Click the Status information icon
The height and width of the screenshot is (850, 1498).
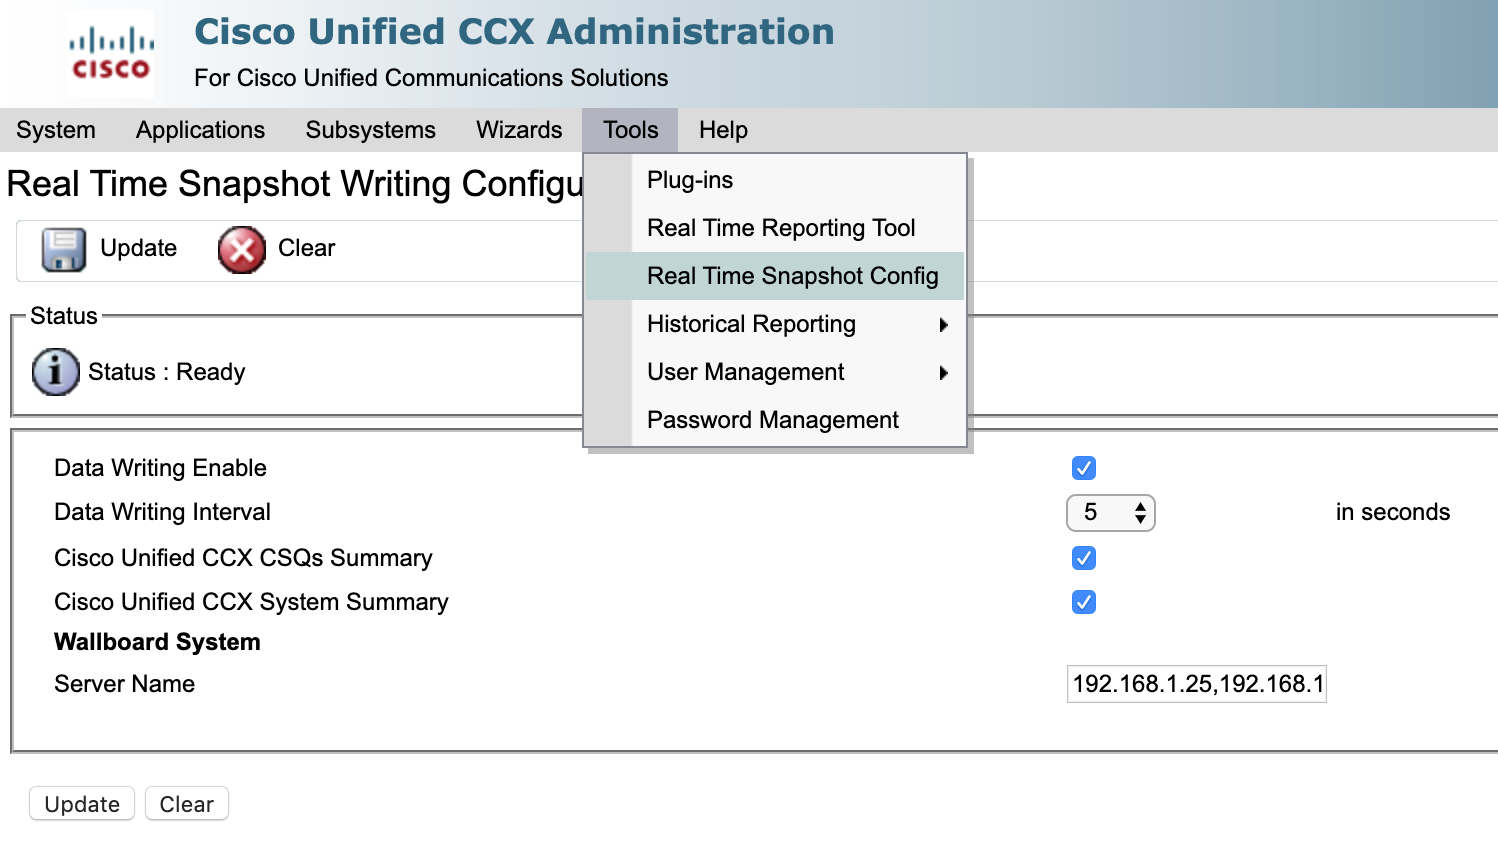[x=55, y=372]
